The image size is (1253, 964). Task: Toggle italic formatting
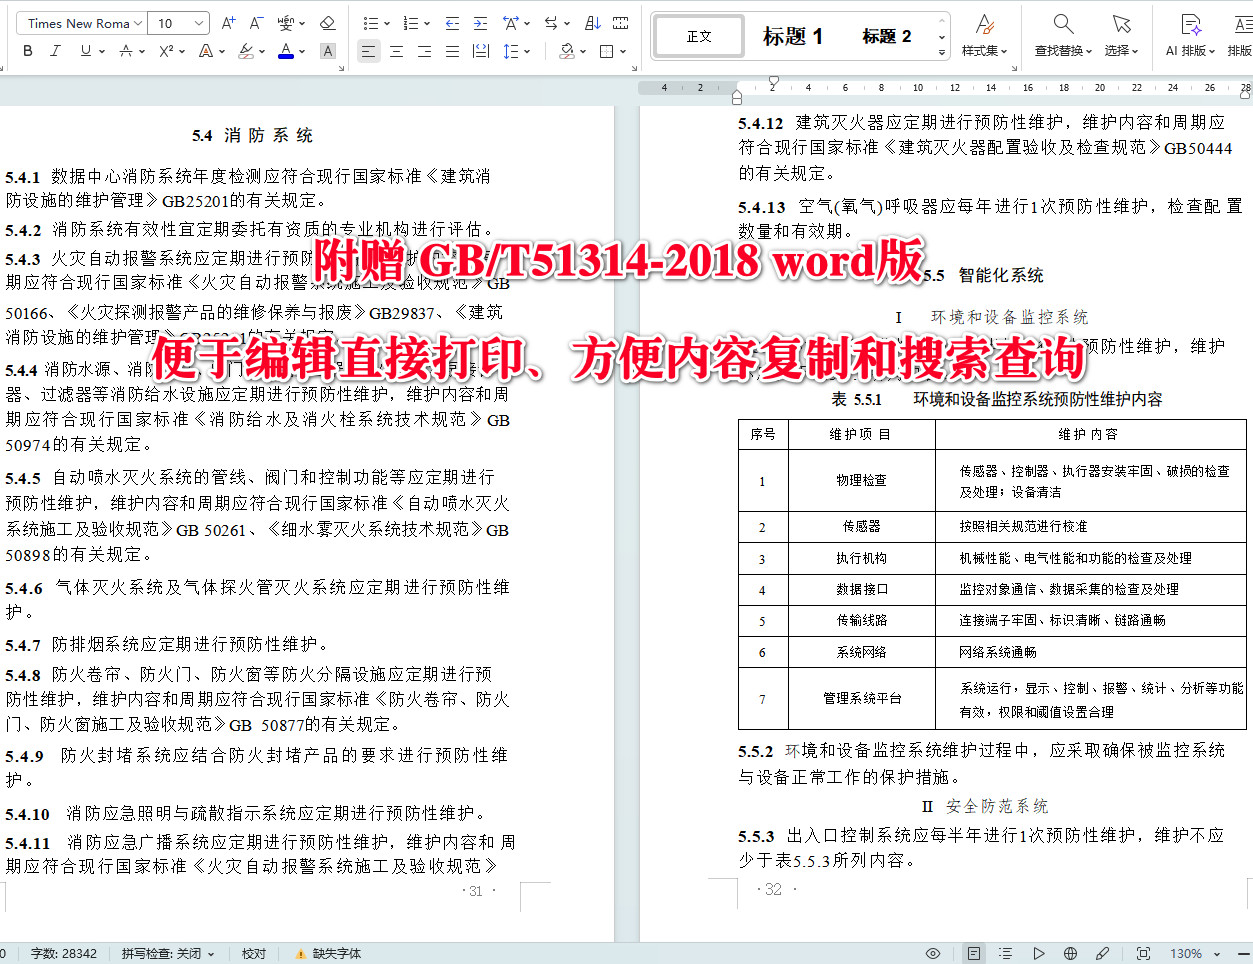(55, 51)
